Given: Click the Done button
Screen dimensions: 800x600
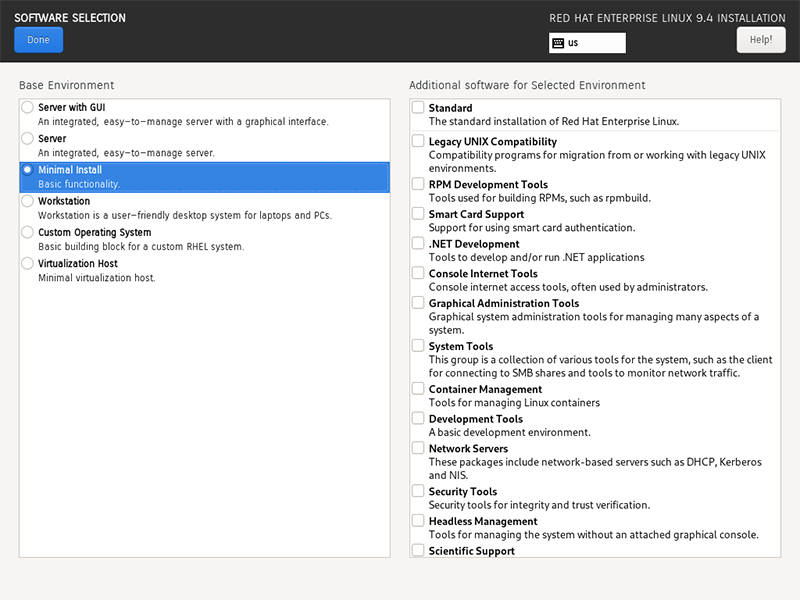Looking at the screenshot, I should coord(39,40).
